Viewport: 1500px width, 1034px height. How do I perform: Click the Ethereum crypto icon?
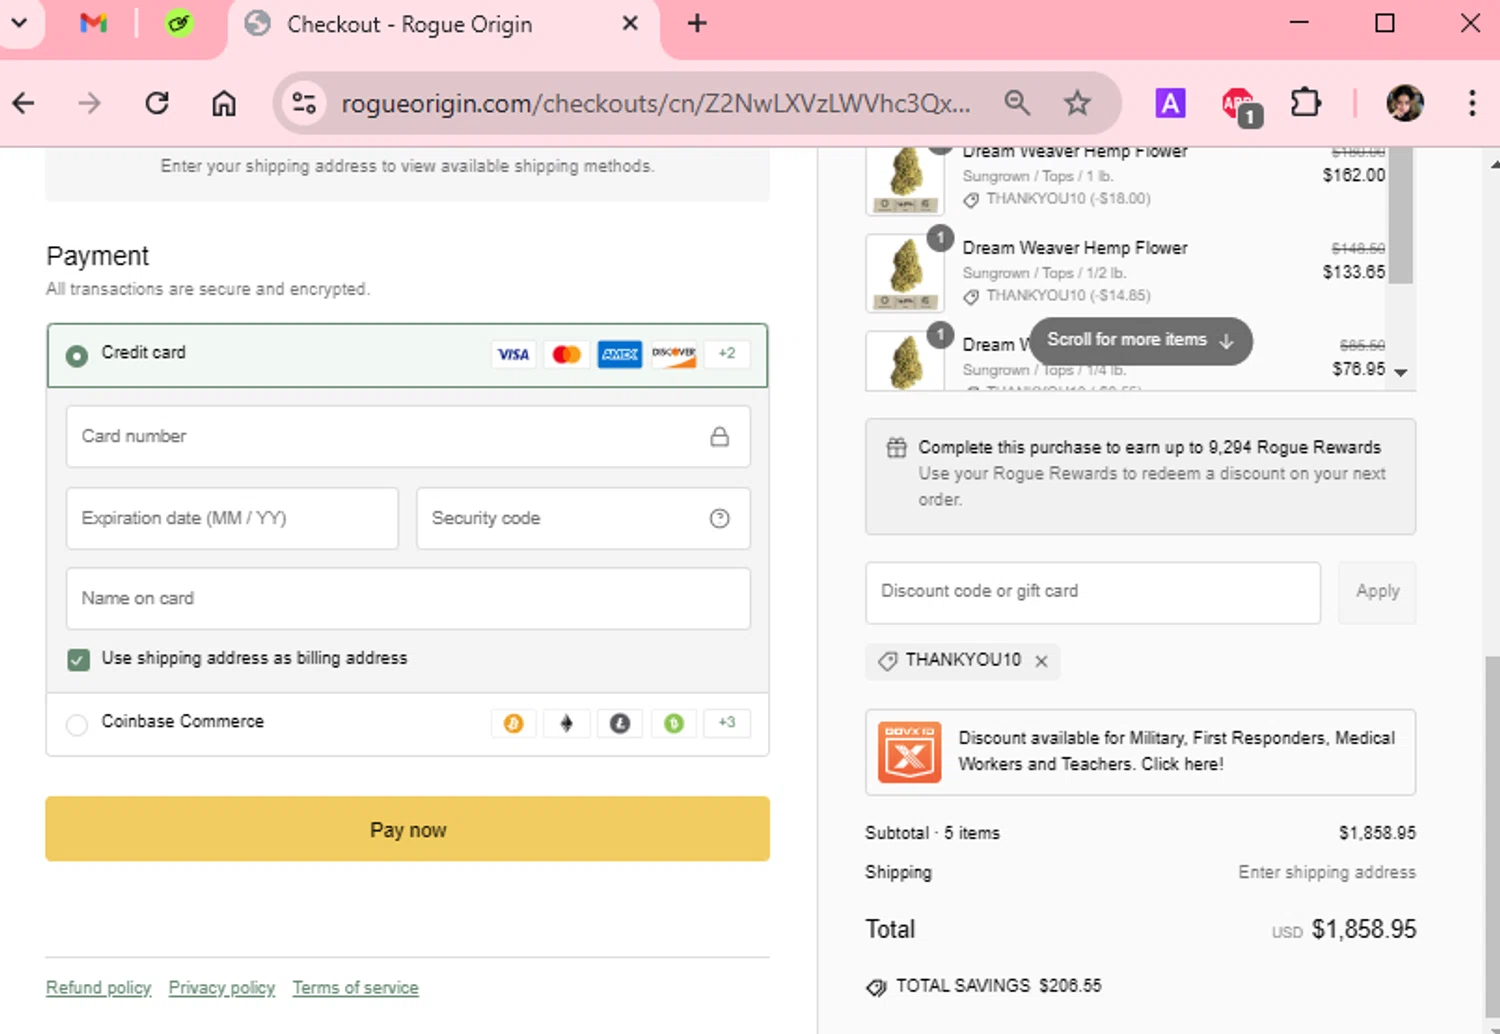click(567, 723)
